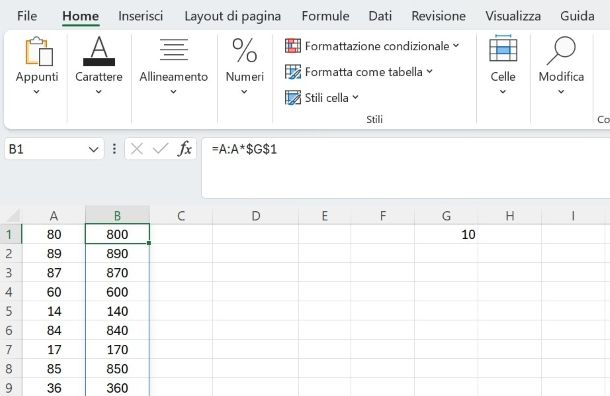
Task: Select cell A7 containing 17
Action: point(54,349)
